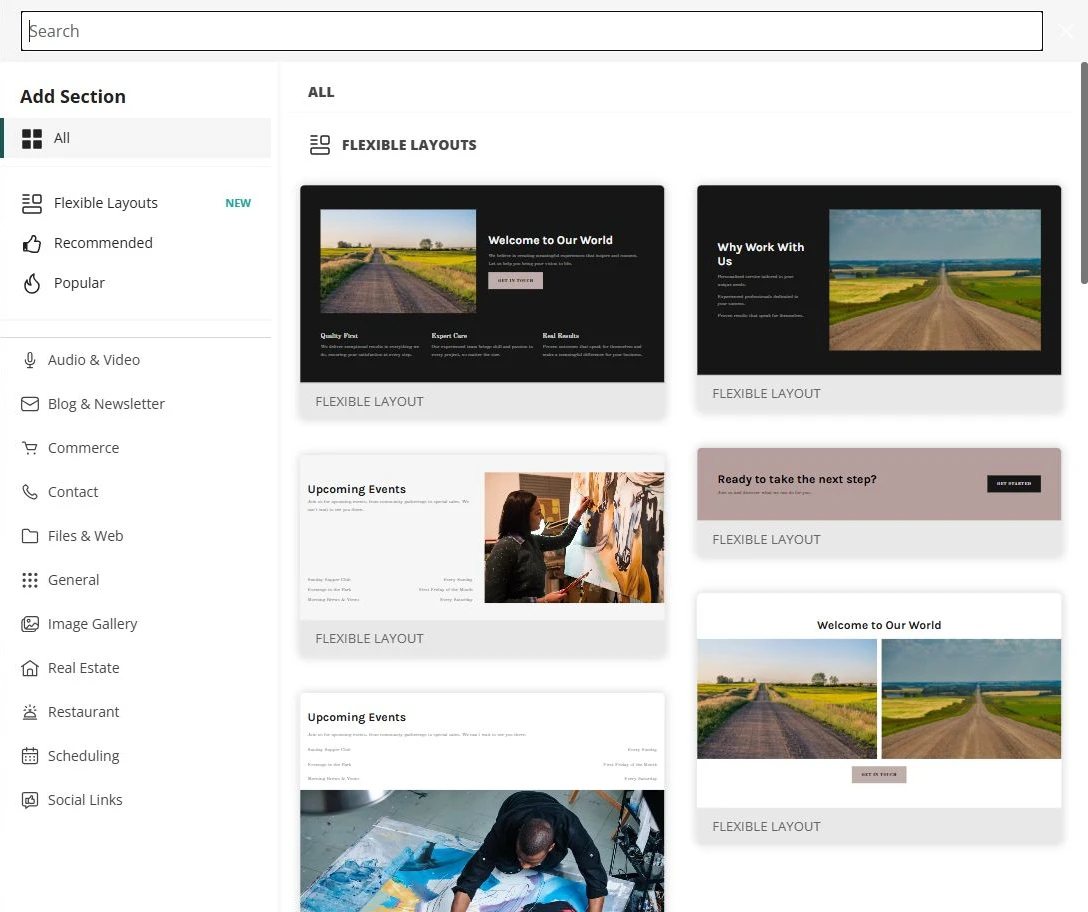Choose Ready to take the next step layout
Image resolution: width=1088 pixels, height=912 pixels.
pos(879,503)
